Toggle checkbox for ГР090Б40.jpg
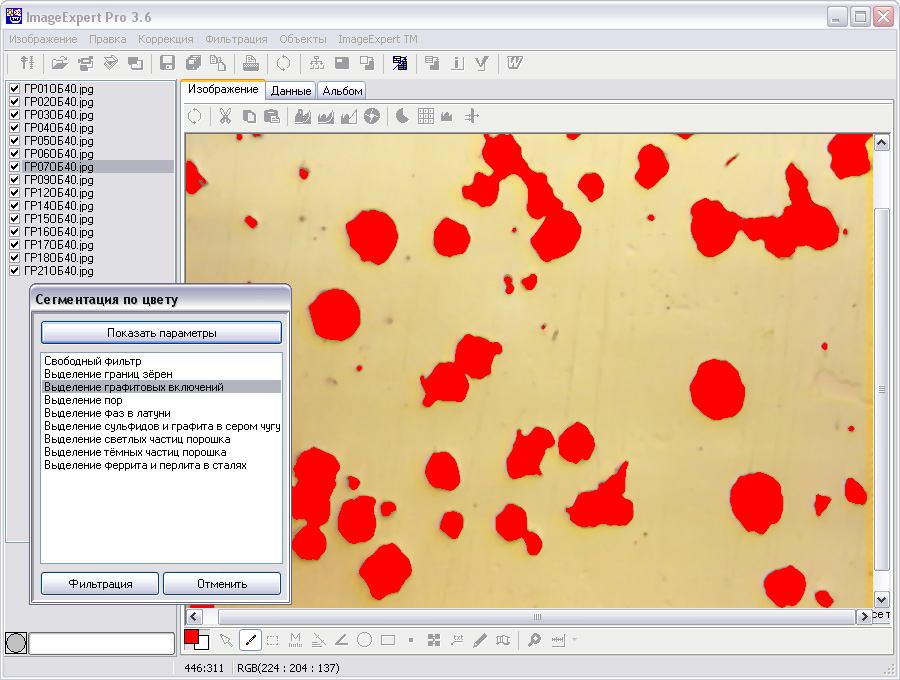 click(x=14, y=180)
